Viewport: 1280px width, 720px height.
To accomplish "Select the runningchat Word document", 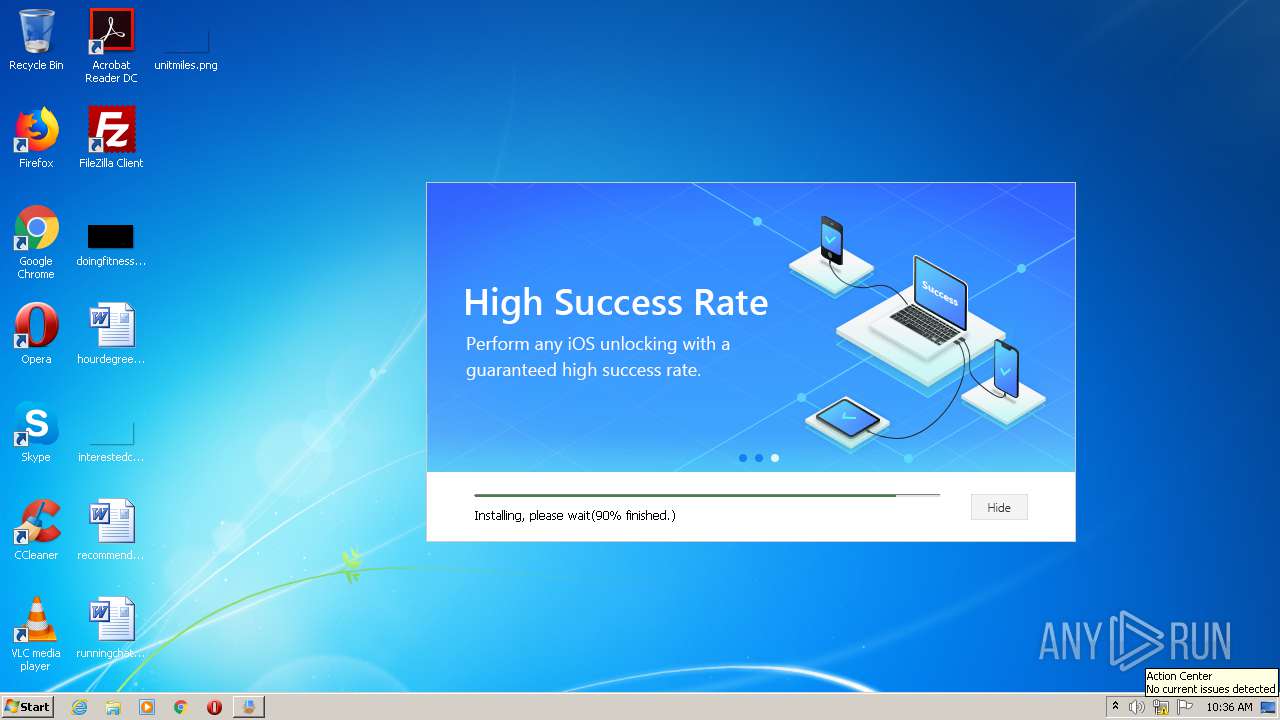I will click(111, 628).
